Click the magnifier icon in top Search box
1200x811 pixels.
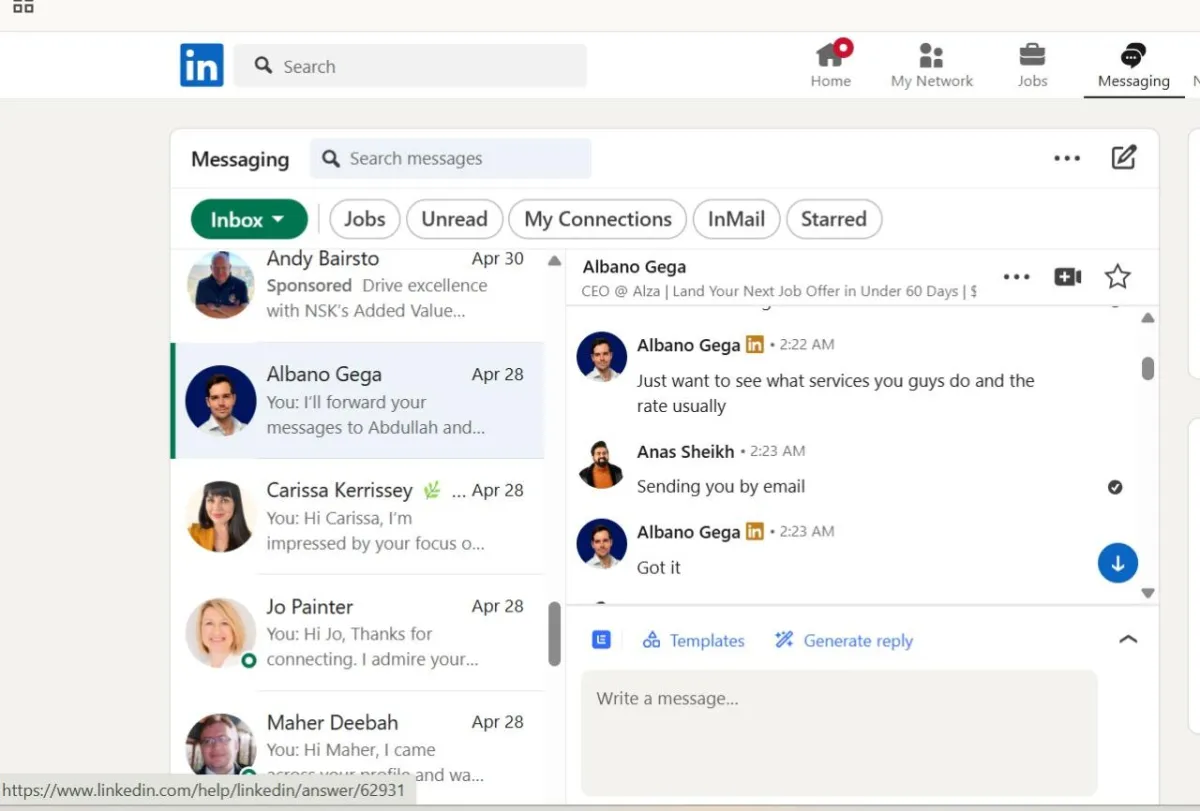pos(263,65)
